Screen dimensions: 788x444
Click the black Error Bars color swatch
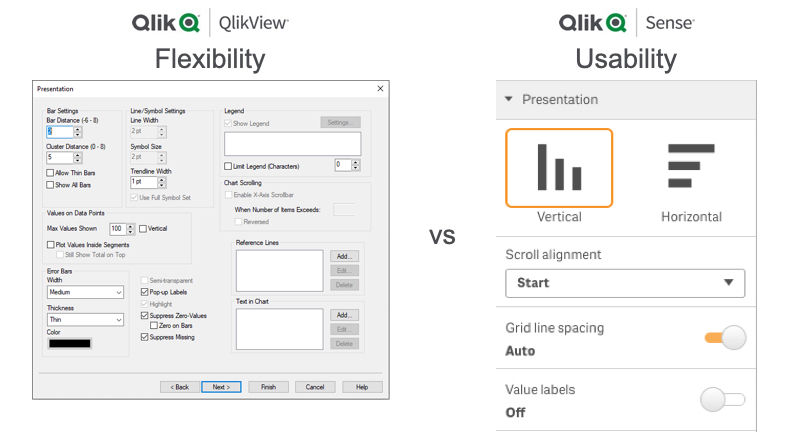point(69,343)
